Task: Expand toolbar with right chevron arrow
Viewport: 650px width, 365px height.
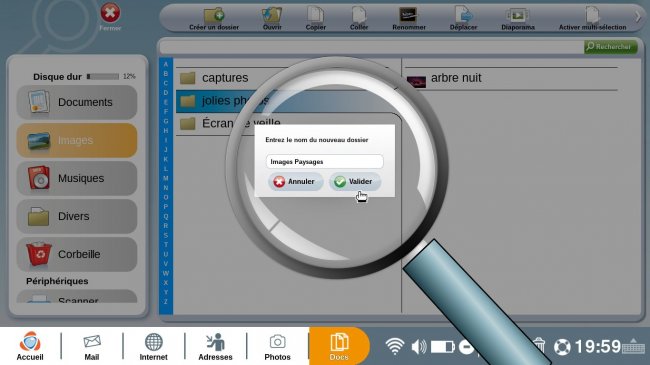Action: coord(638,17)
